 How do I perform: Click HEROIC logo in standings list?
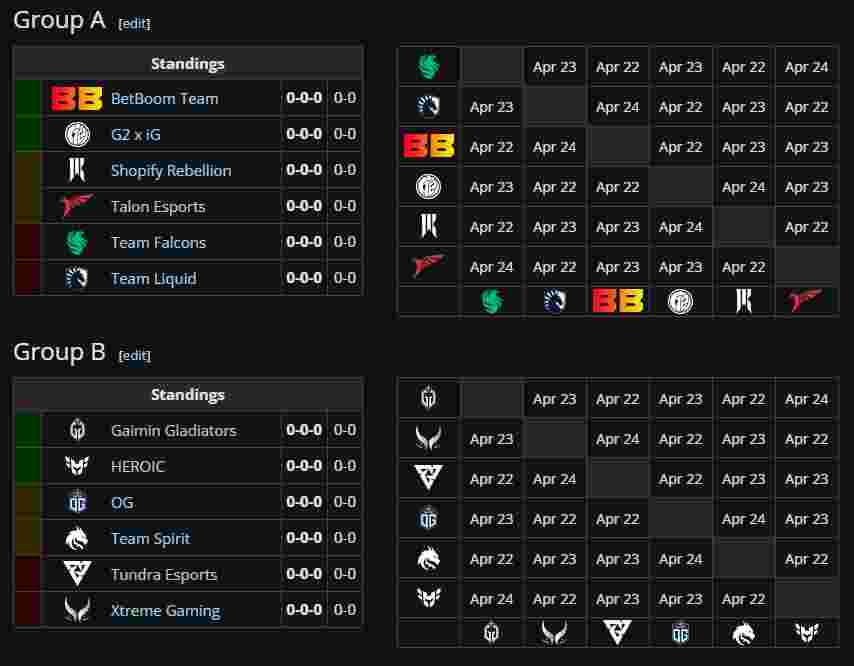pyautogui.click(x=77, y=466)
